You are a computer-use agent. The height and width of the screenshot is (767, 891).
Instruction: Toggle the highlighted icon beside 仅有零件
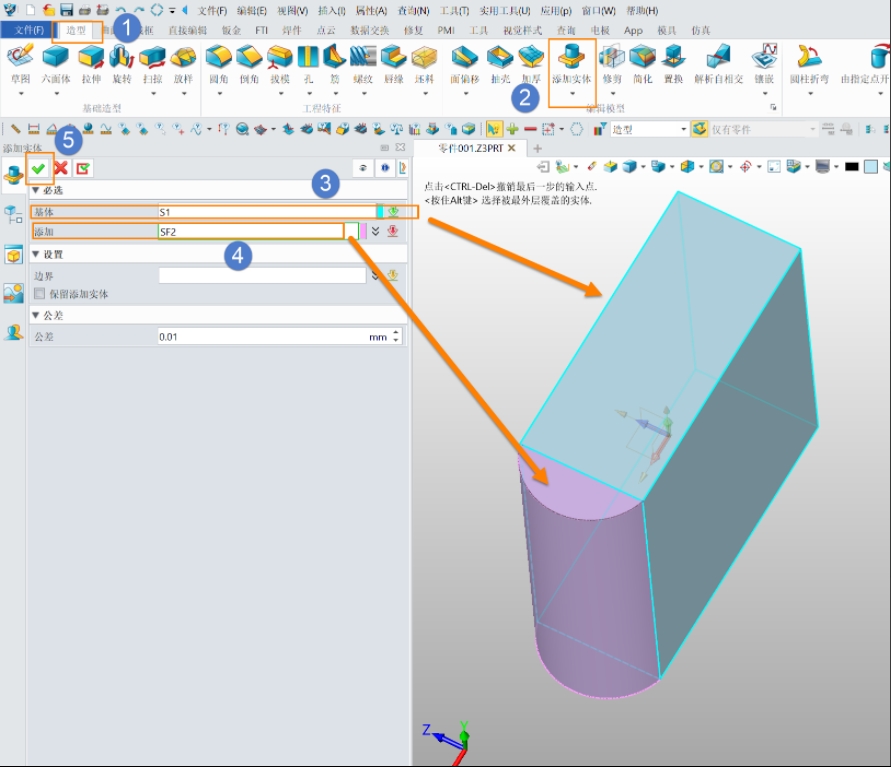(700, 129)
